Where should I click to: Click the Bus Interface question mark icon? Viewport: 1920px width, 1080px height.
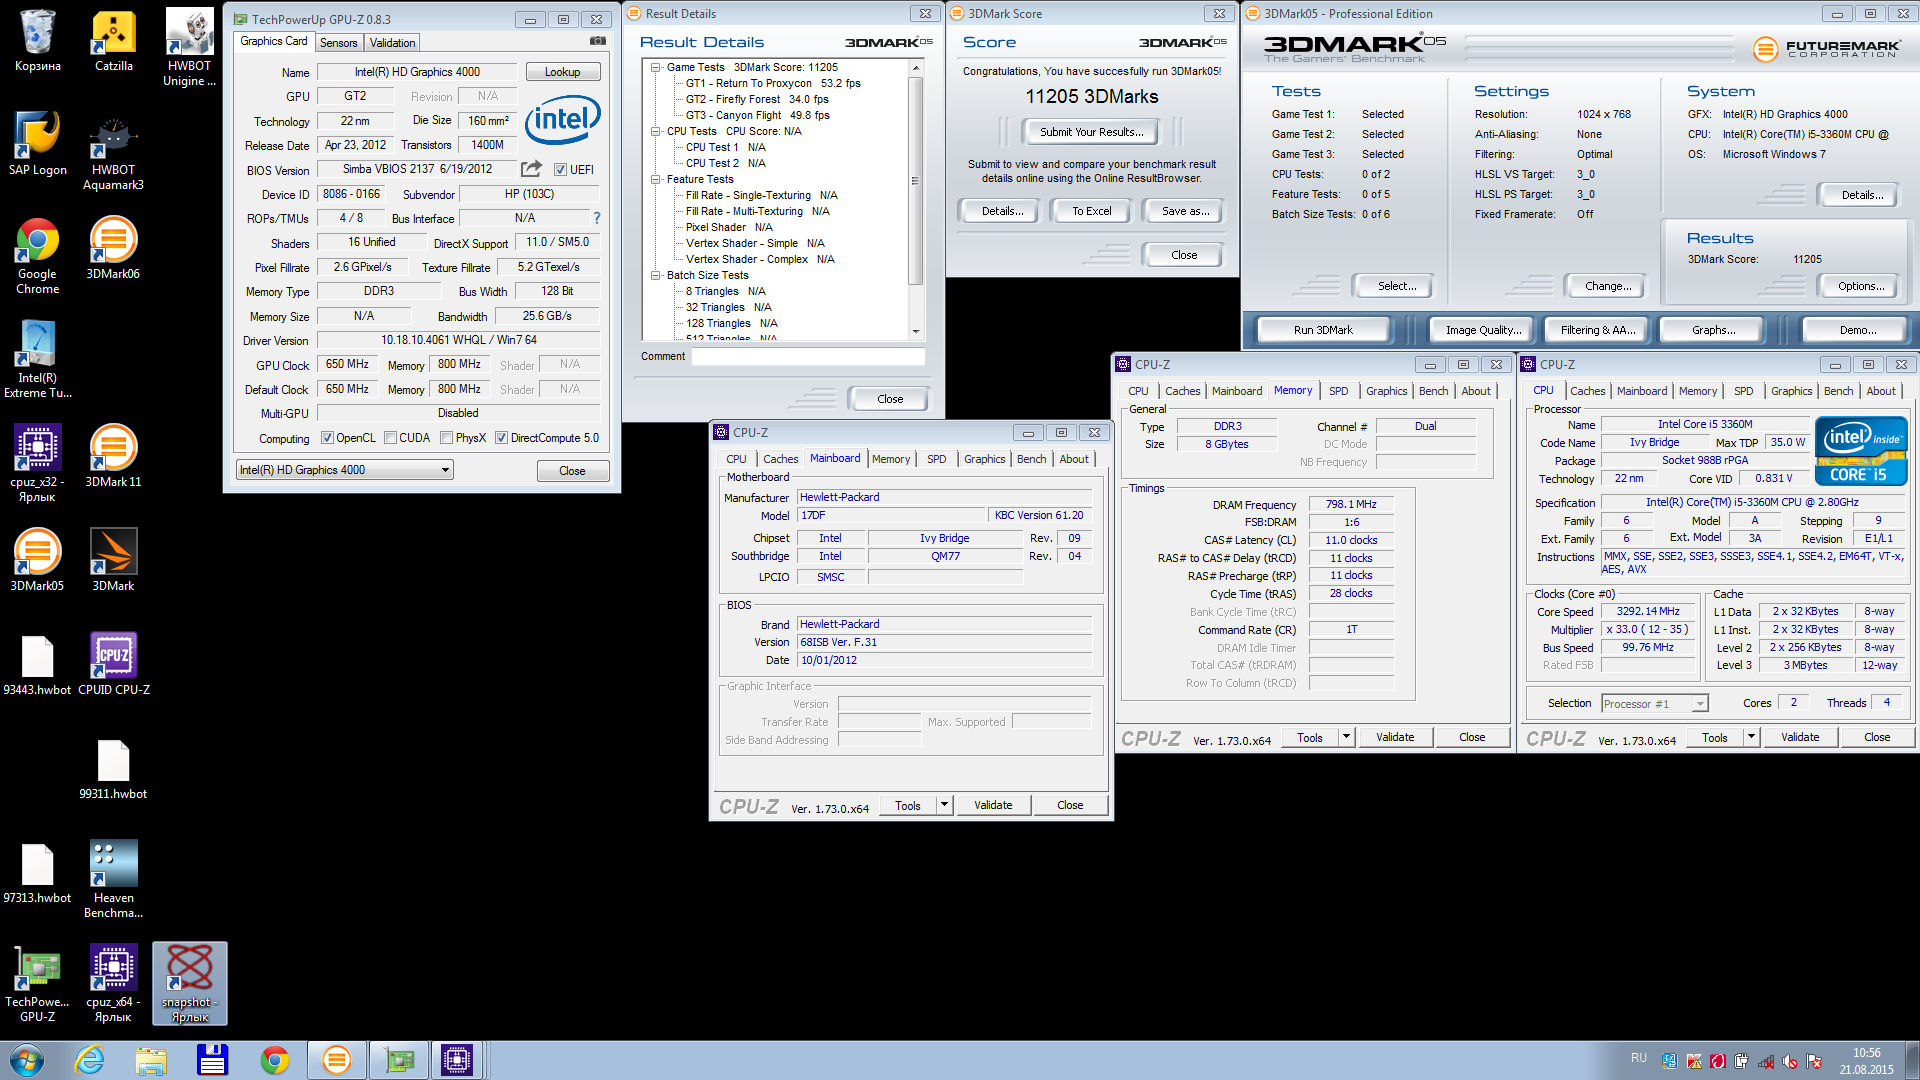pos(597,218)
